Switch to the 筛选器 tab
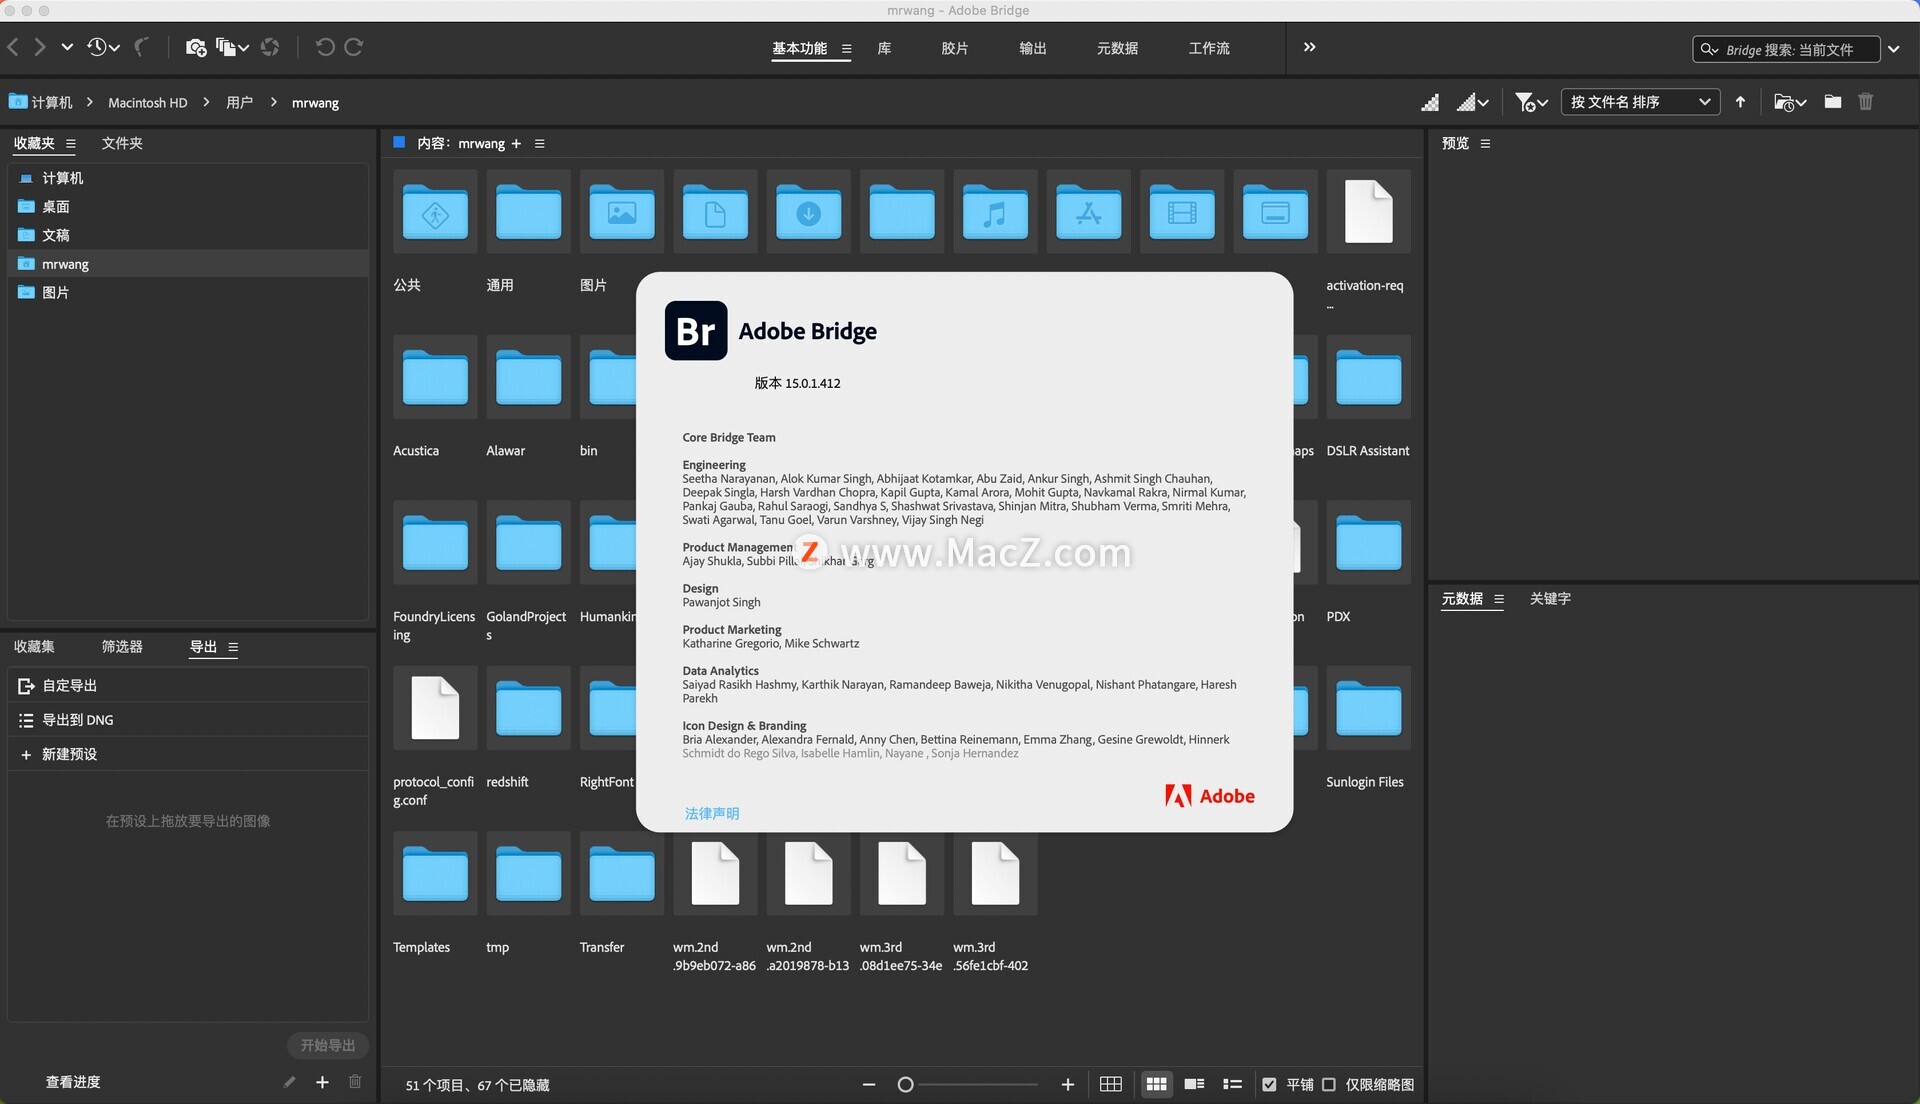The height and width of the screenshot is (1104, 1920). coord(122,647)
